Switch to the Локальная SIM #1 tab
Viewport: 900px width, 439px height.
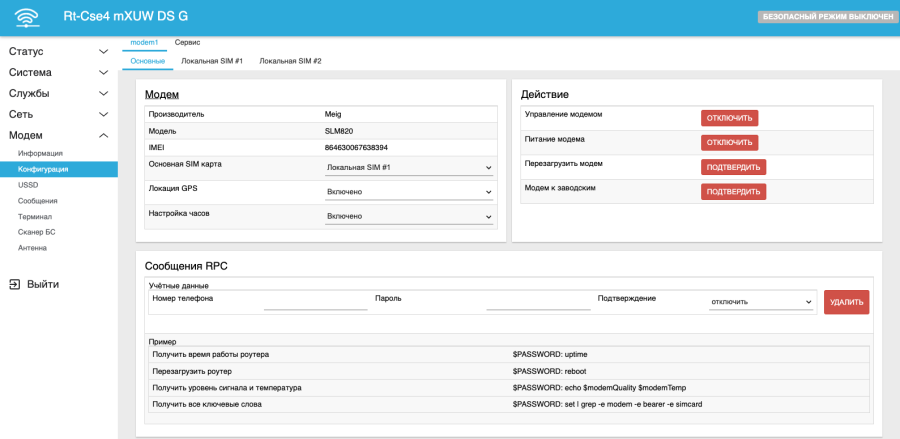(x=212, y=62)
